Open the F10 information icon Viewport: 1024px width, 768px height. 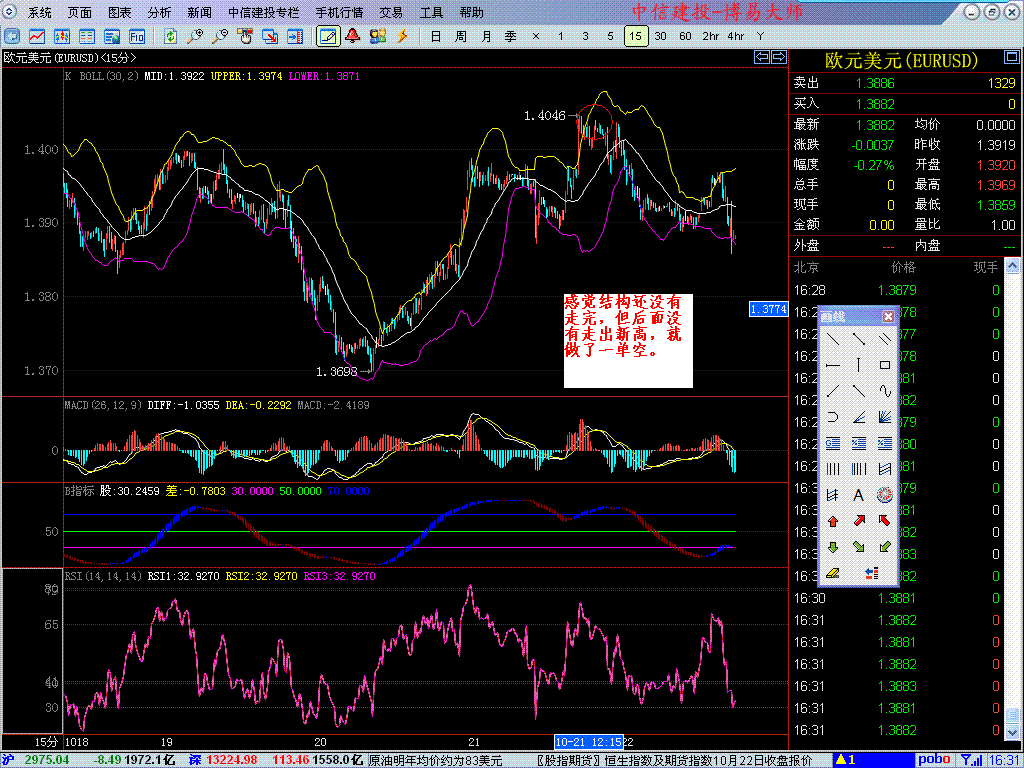point(137,37)
